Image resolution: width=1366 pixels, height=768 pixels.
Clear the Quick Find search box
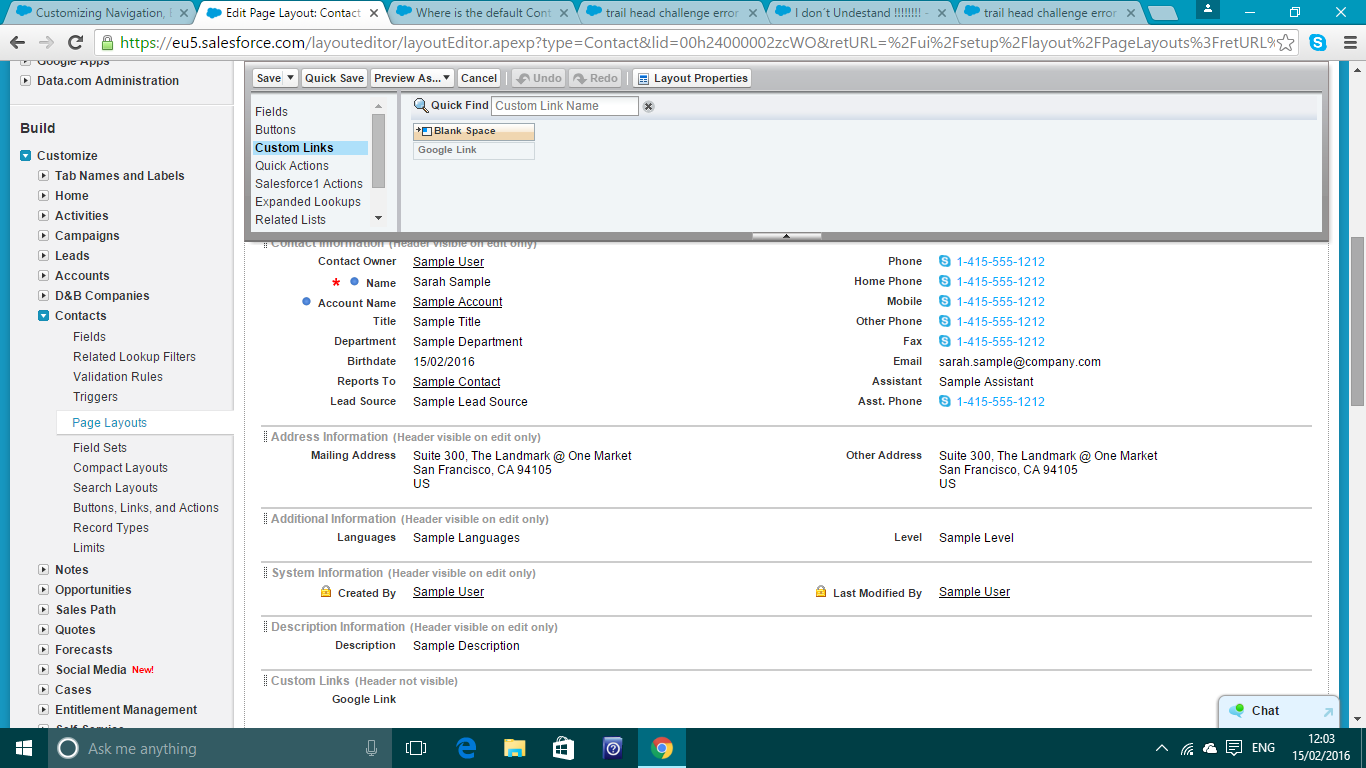[648, 106]
